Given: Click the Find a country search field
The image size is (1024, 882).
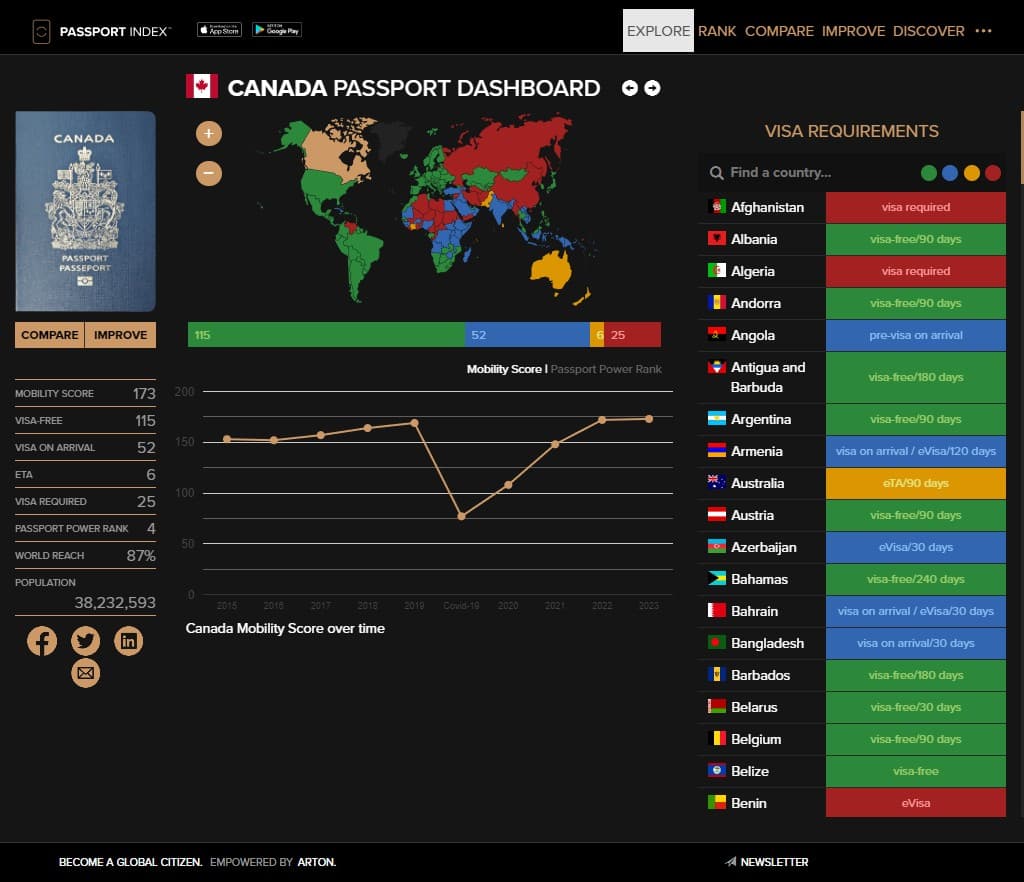Looking at the screenshot, I should click(x=810, y=172).
